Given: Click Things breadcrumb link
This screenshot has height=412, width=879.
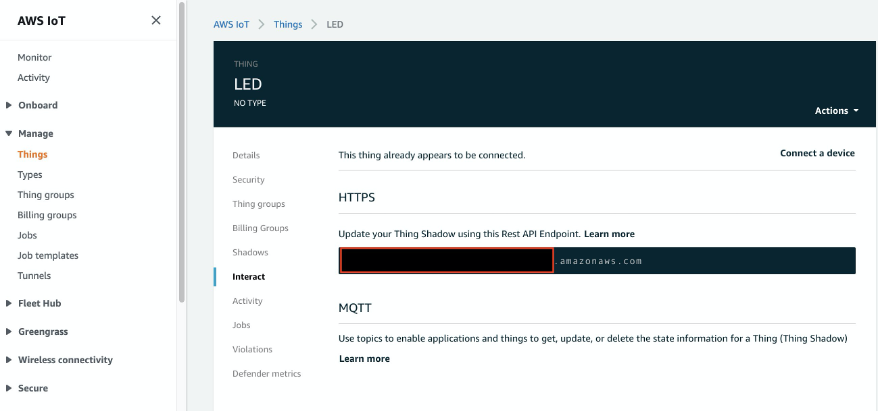Looking at the screenshot, I should (x=288, y=25).
